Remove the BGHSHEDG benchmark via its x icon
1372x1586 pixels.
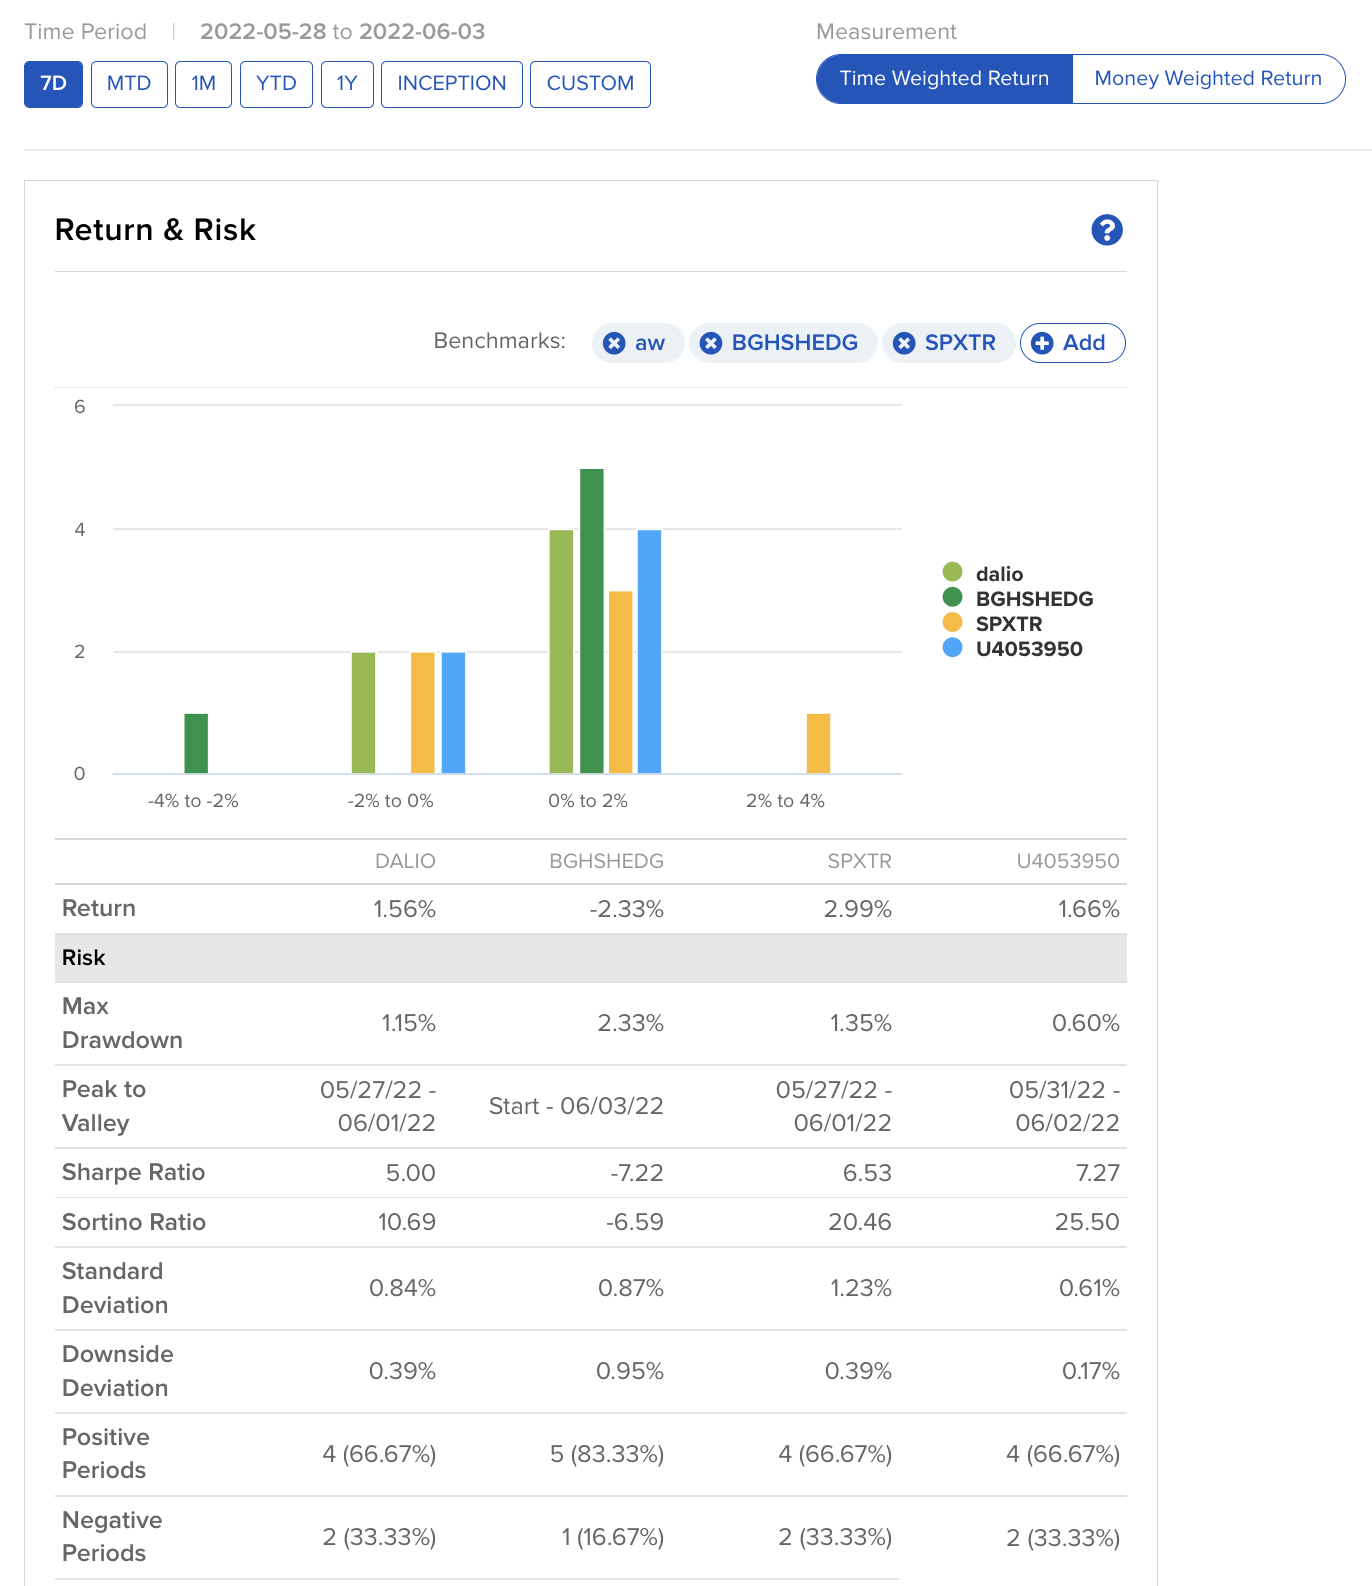(x=711, y=343)
